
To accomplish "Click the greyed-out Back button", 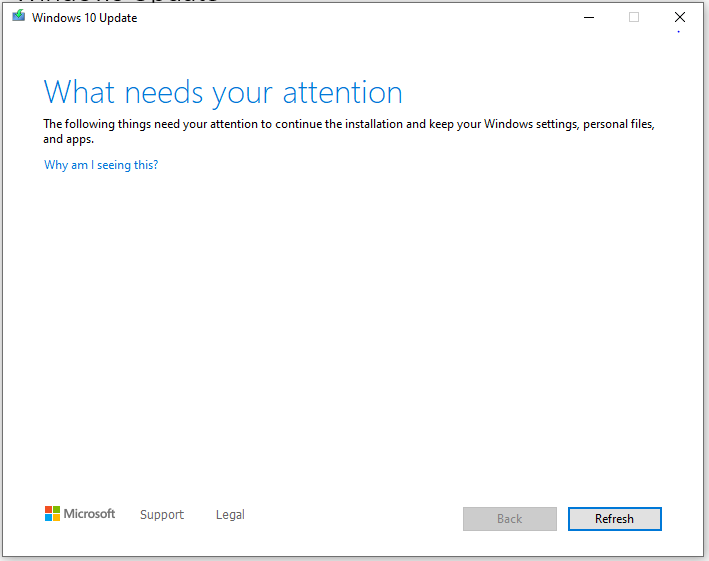I will [510, 519].
